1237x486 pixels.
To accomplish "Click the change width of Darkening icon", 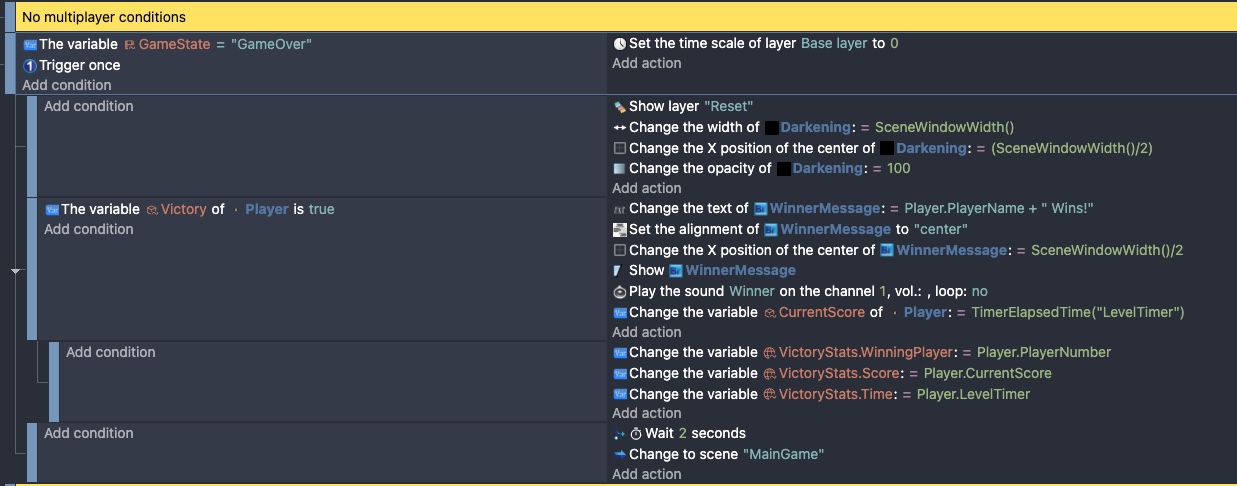I will (619, 127).
